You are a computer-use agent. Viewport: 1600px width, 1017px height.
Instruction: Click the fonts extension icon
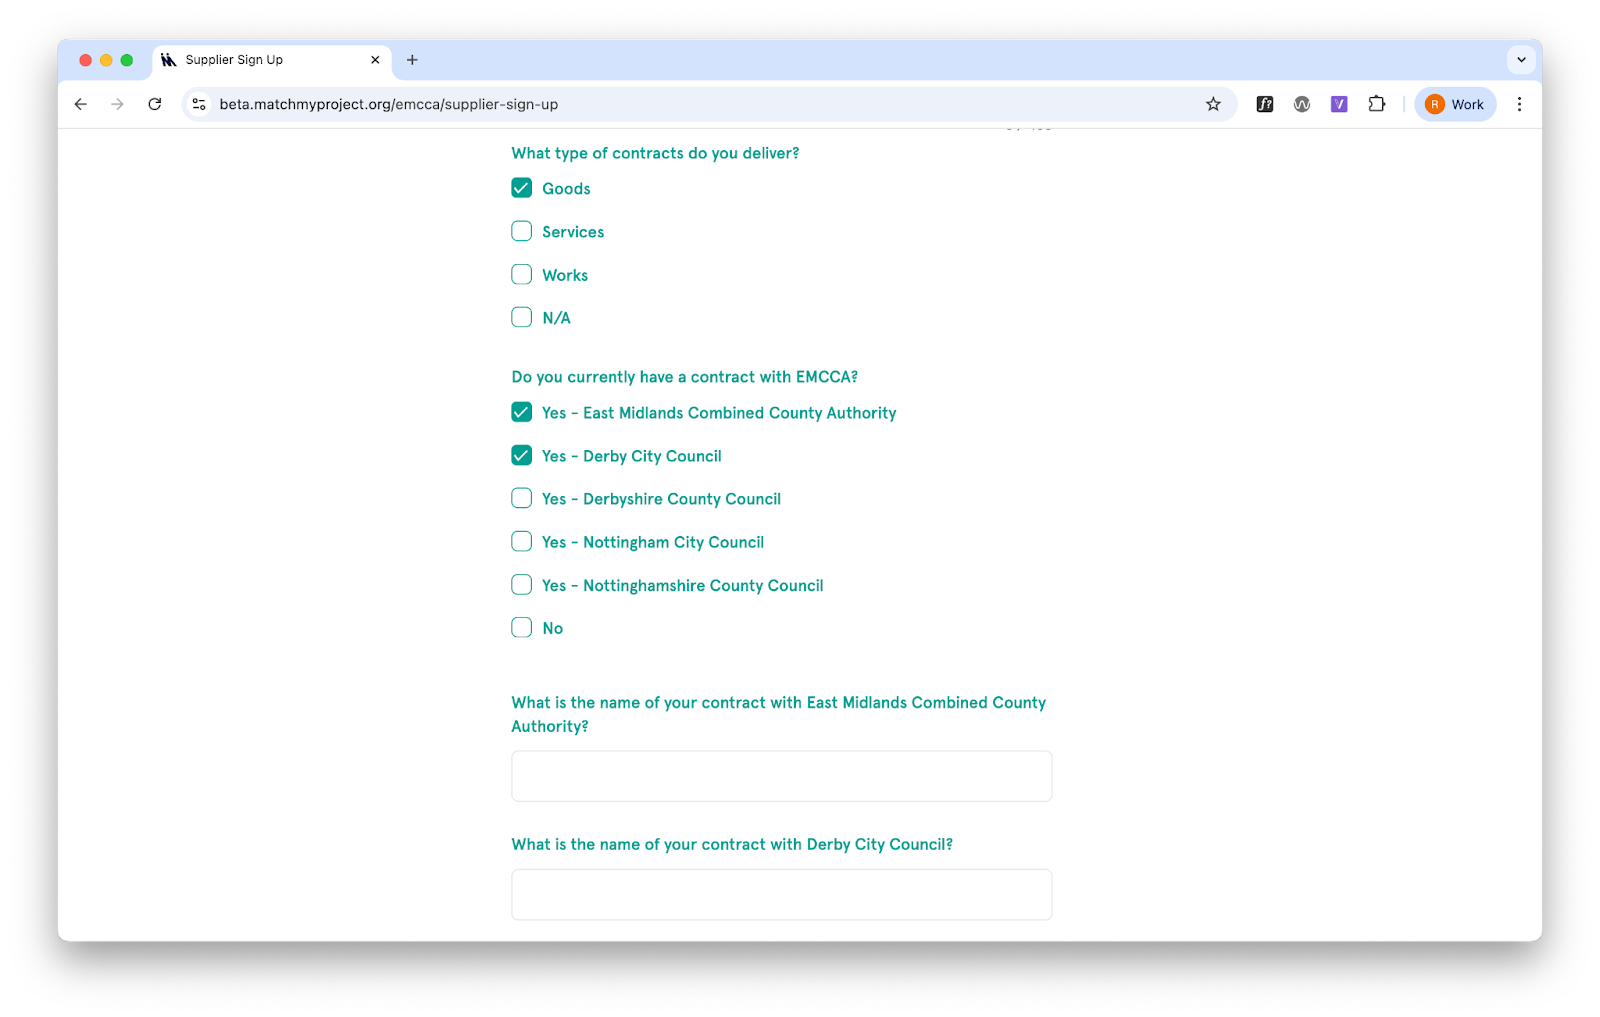(x=1265, y=104)
